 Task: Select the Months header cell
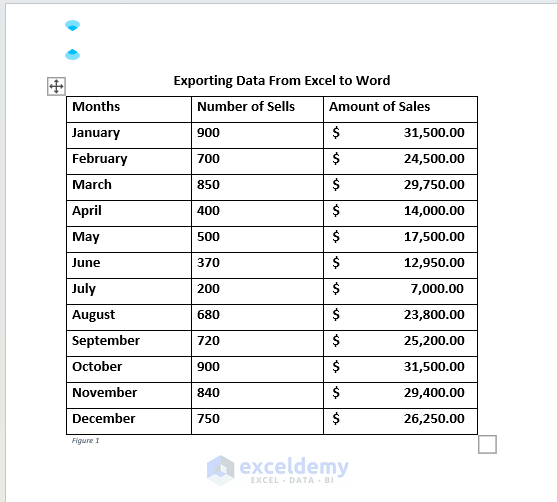click(x=129, y=109)
